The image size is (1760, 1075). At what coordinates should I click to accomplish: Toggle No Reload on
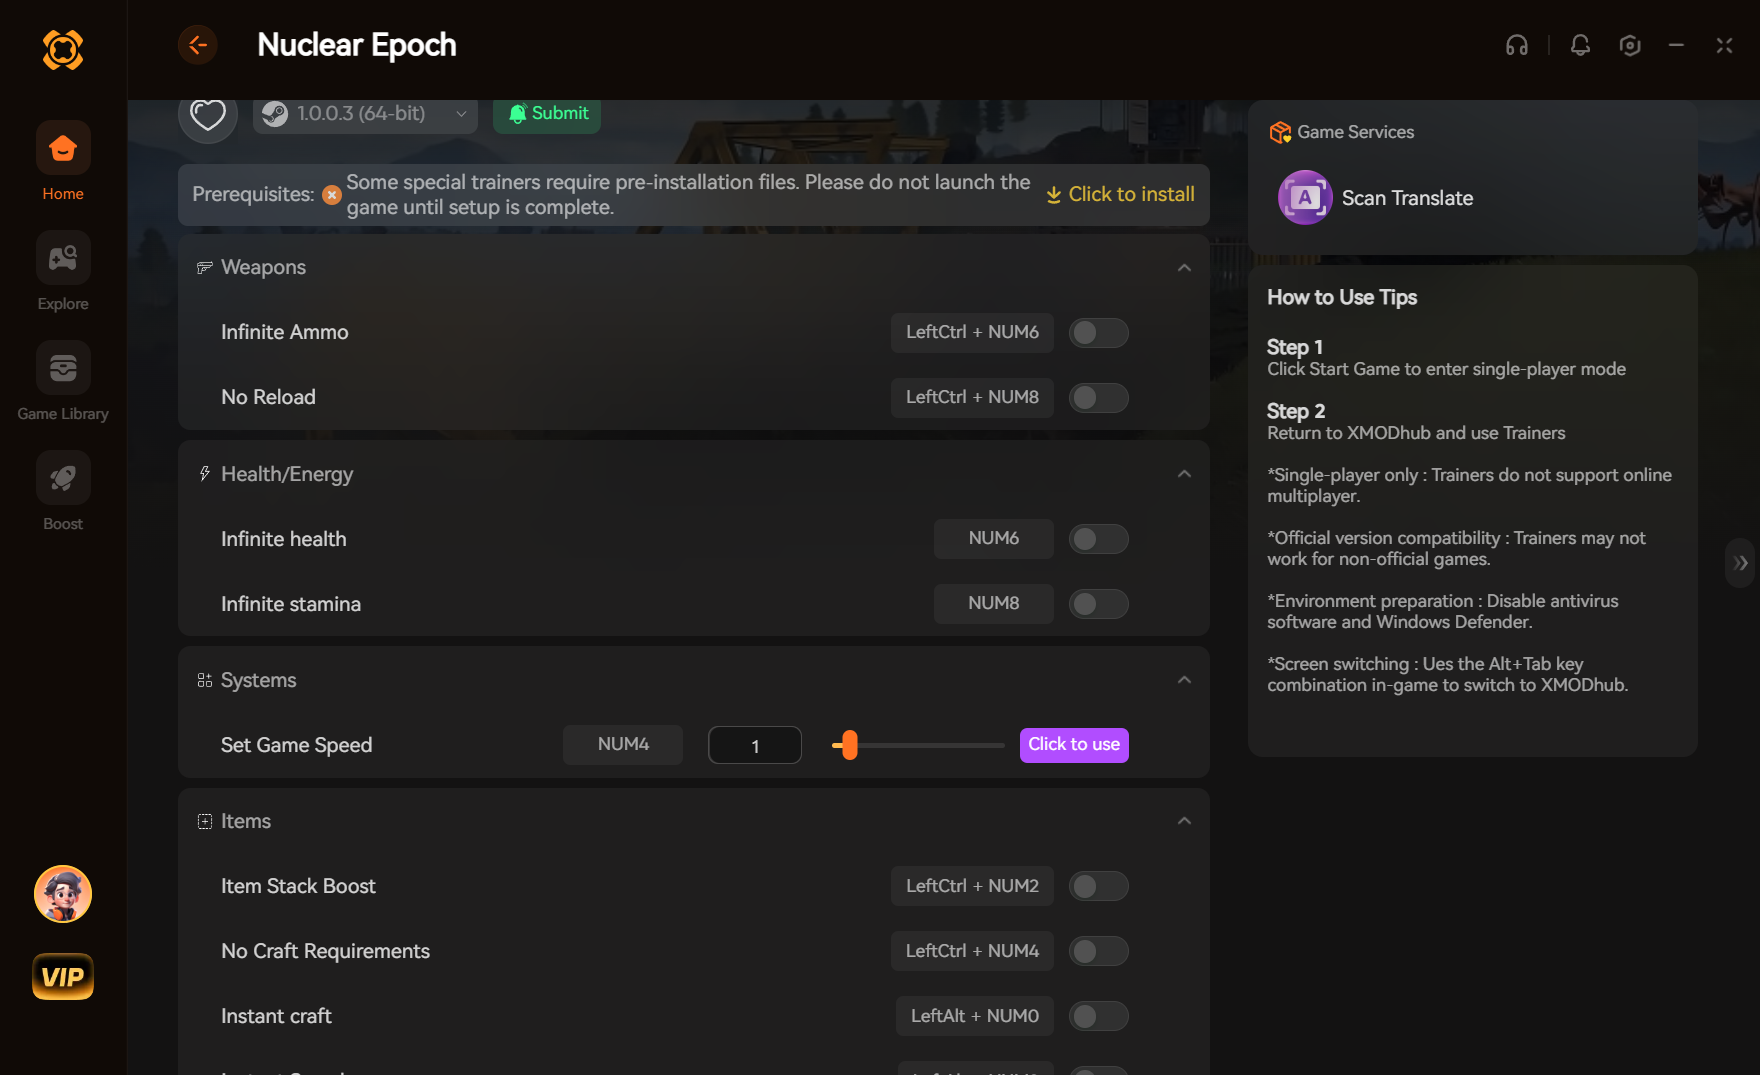pyautogui.click(x=1098, y=398)
